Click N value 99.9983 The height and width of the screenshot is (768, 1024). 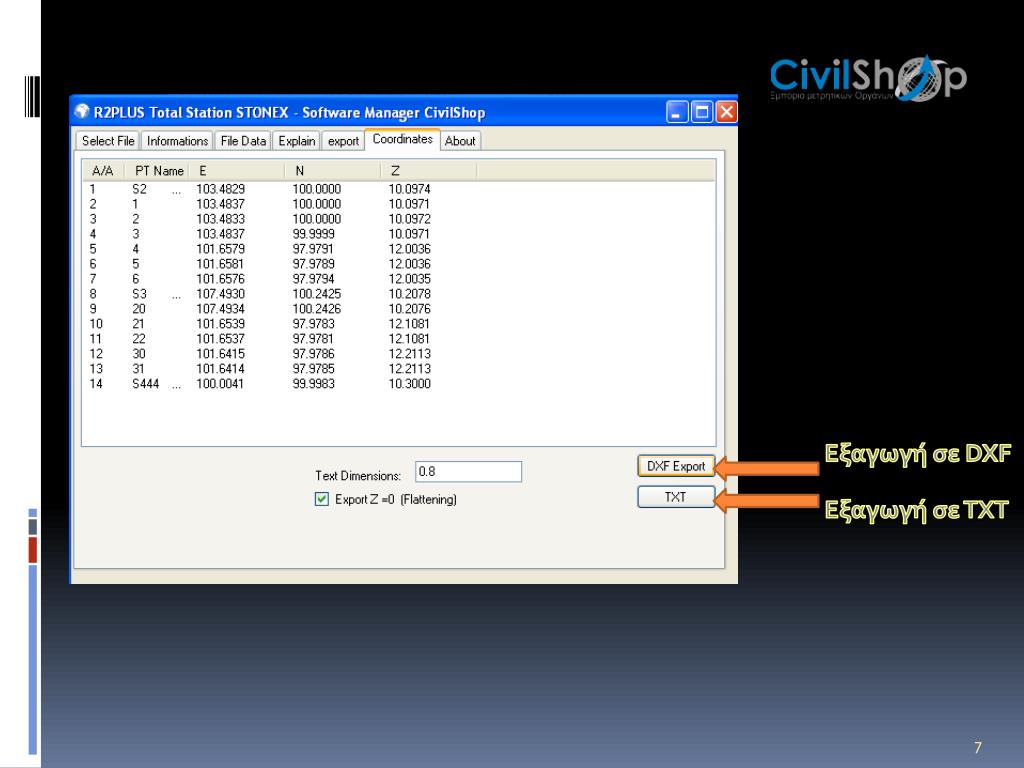point(313,384)
